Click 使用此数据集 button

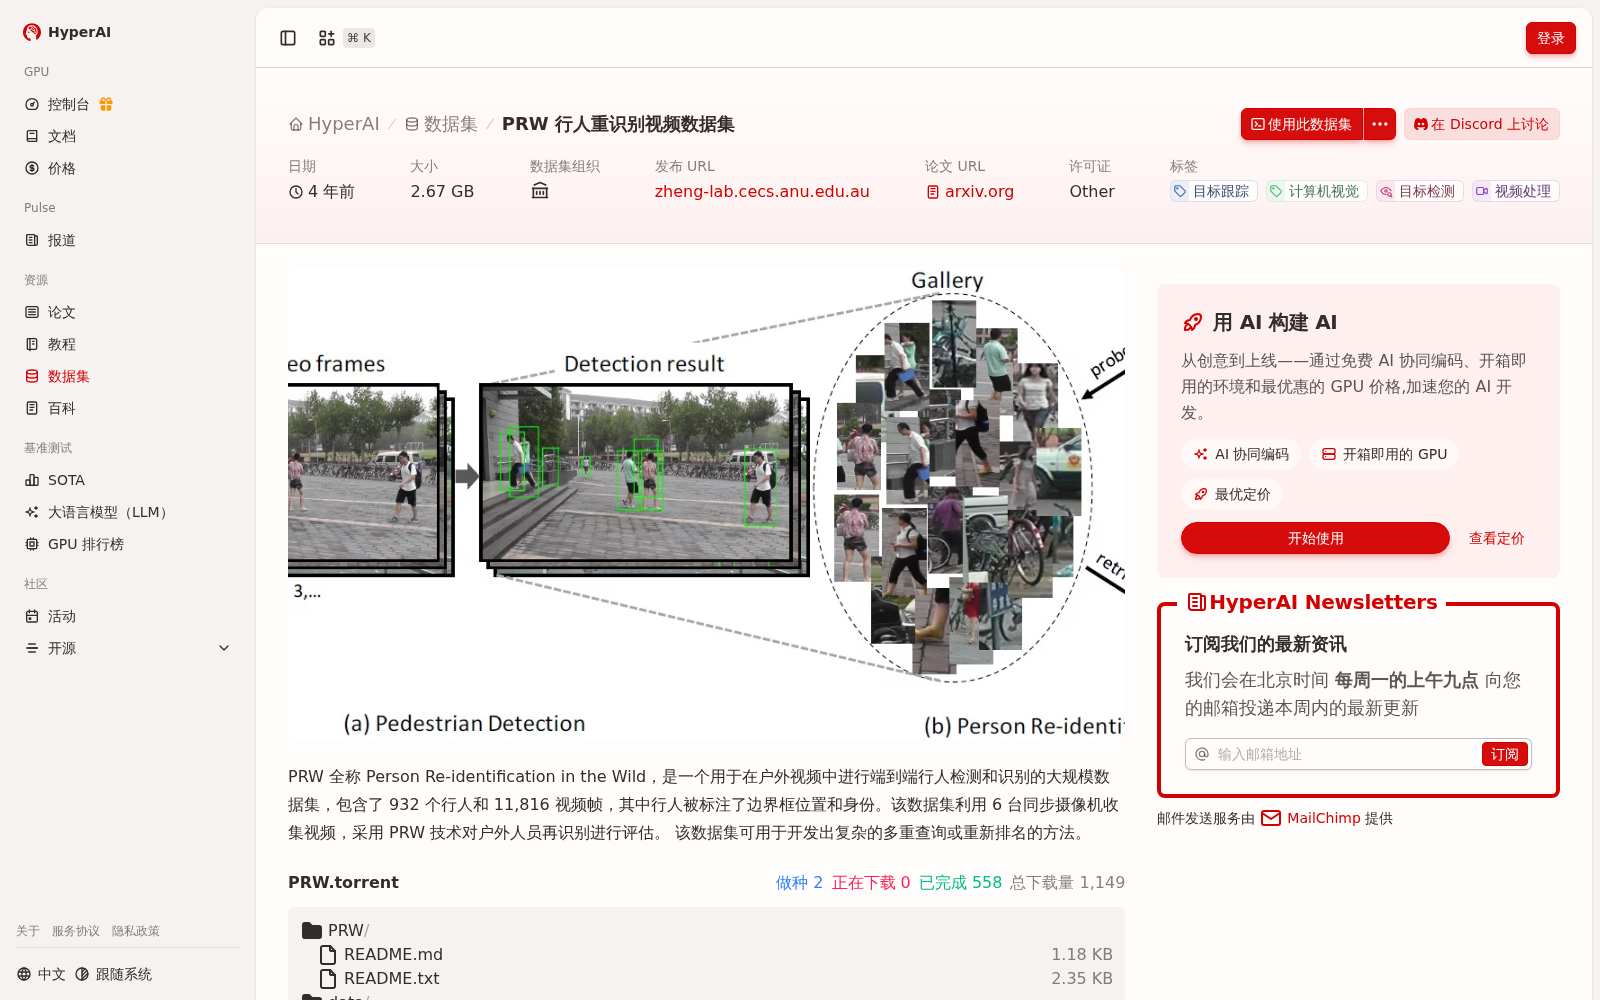[x=1302, y=124]
